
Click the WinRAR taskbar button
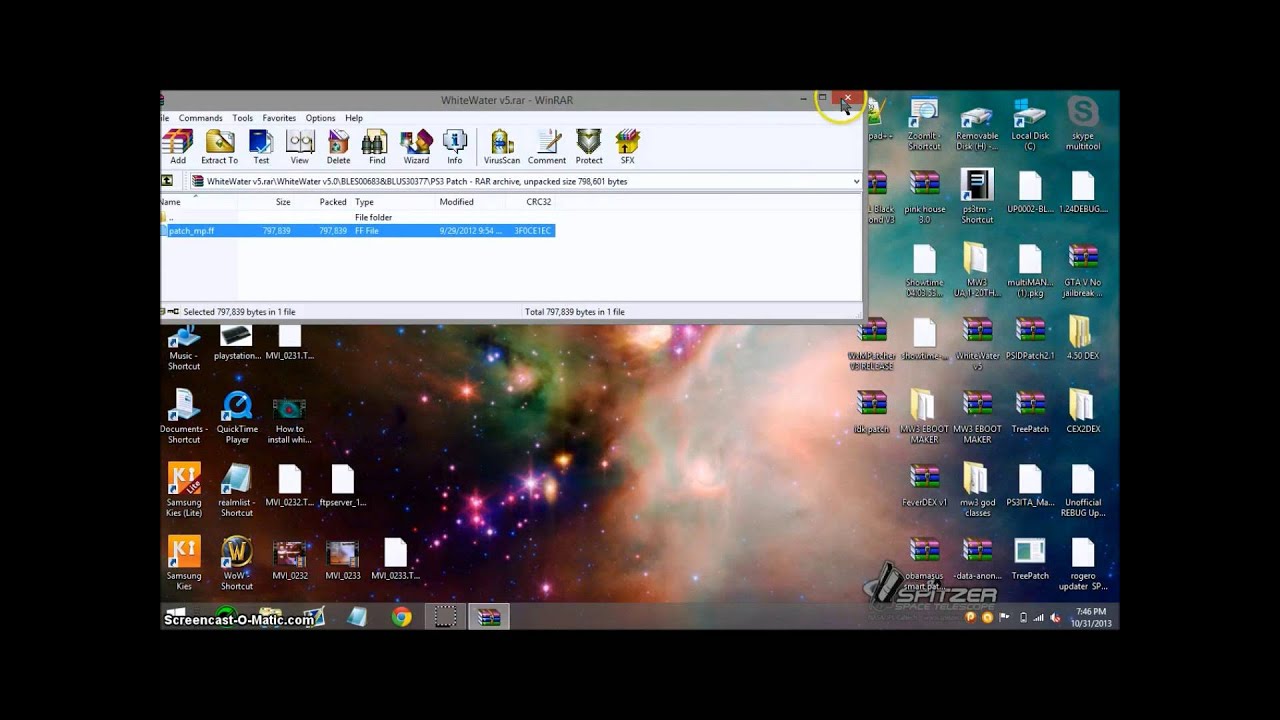tap(488, 617)
